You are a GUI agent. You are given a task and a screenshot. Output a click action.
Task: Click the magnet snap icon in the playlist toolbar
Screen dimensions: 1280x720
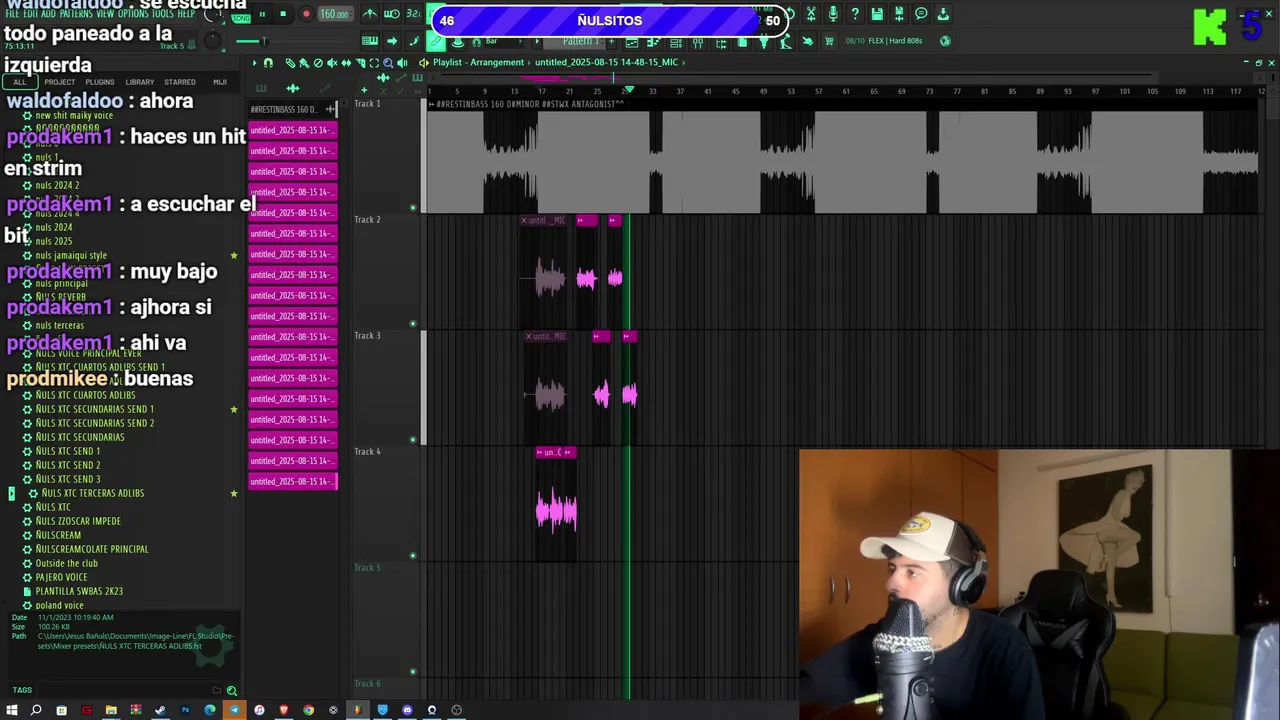[268, 63]
